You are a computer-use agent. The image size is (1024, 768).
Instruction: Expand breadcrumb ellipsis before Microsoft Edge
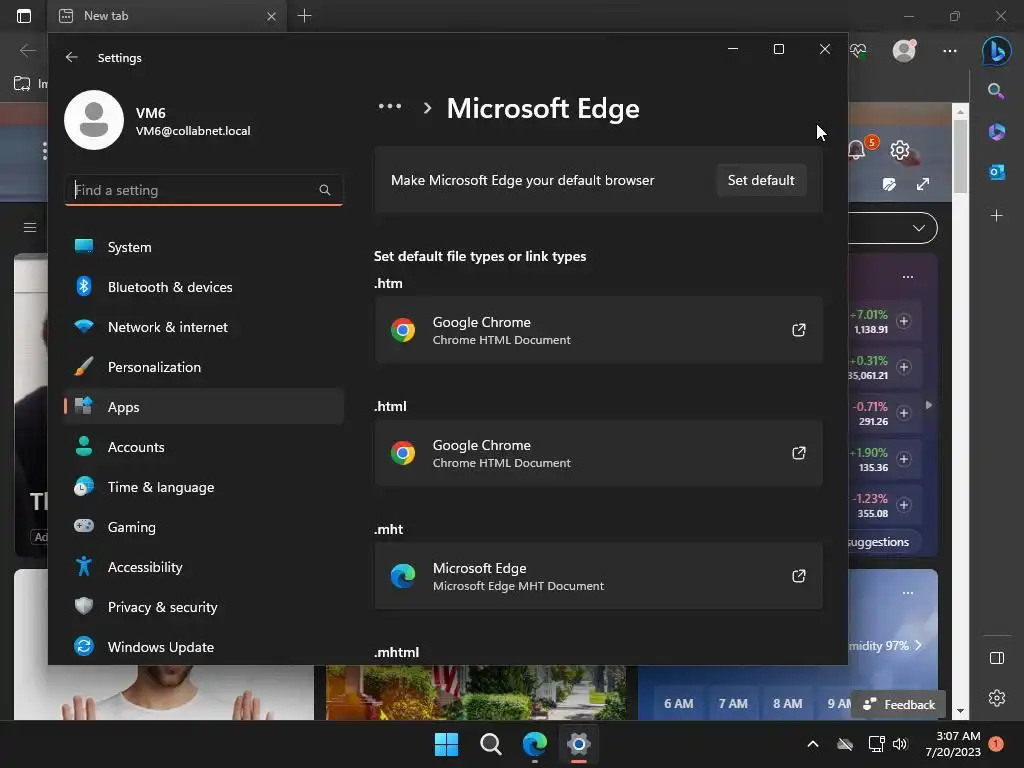390,106
